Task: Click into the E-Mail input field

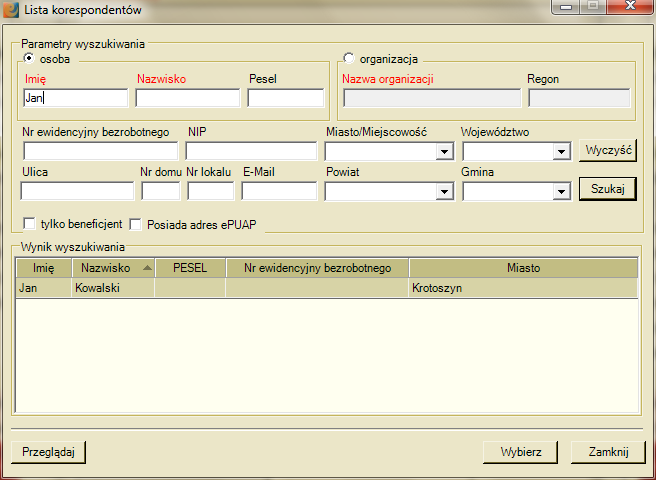Action: click(279, 191)
